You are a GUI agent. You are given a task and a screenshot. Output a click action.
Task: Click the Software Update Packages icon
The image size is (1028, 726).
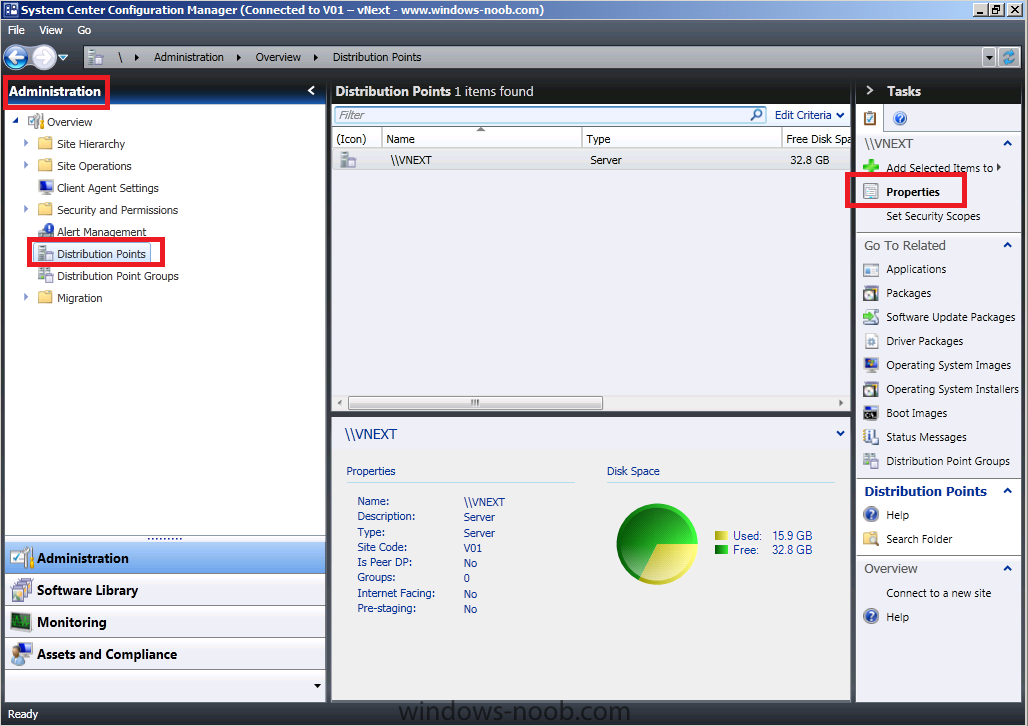point(871,317)
